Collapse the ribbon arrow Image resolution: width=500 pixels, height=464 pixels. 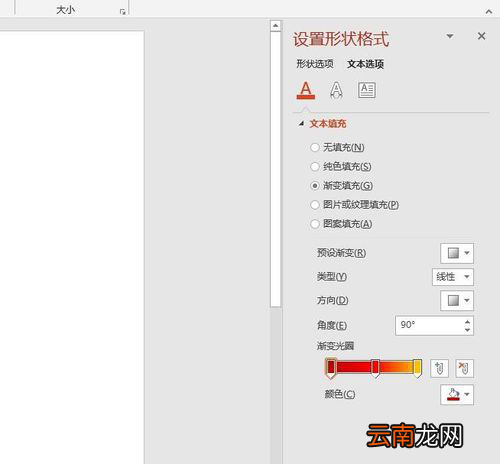pyautogui.click(x=489, y=12)
